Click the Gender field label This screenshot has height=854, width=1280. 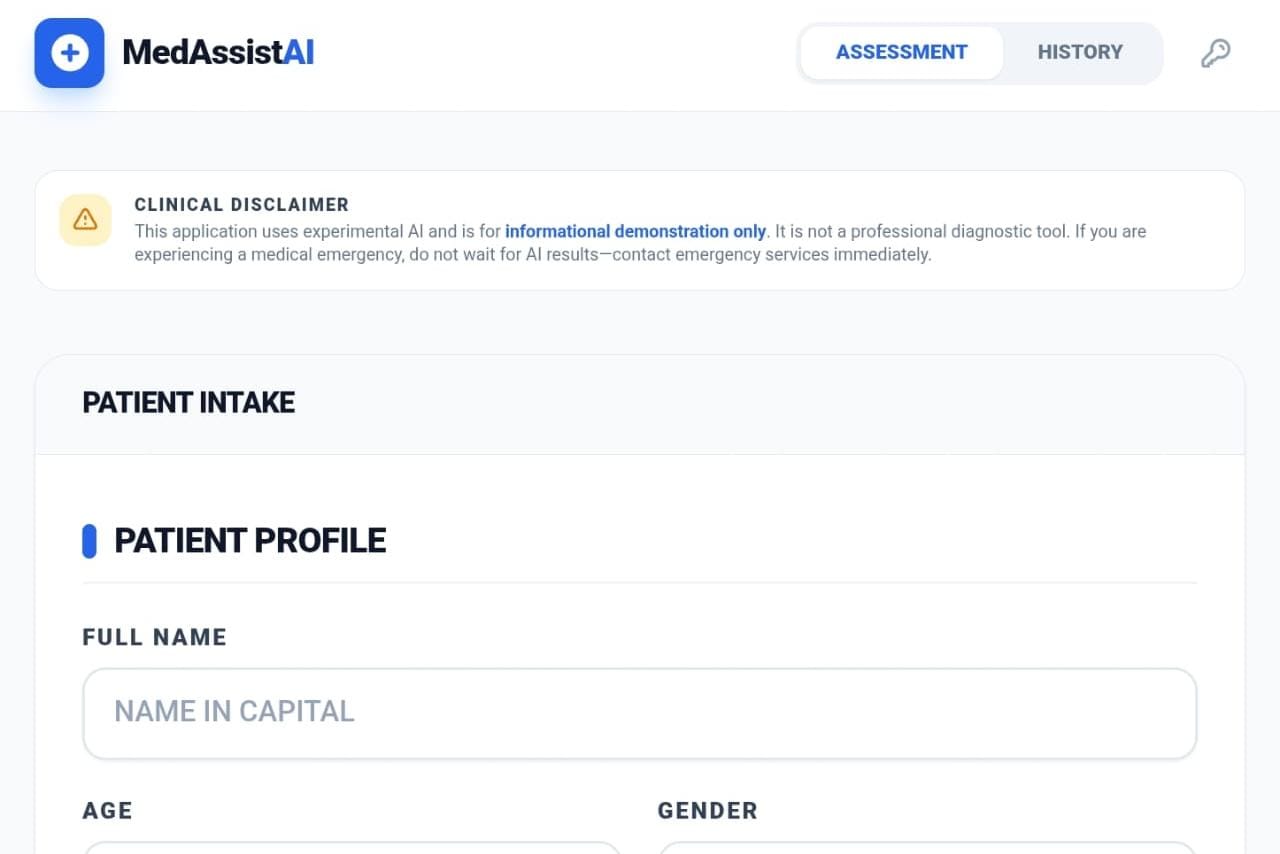click(x=707, y=810)
